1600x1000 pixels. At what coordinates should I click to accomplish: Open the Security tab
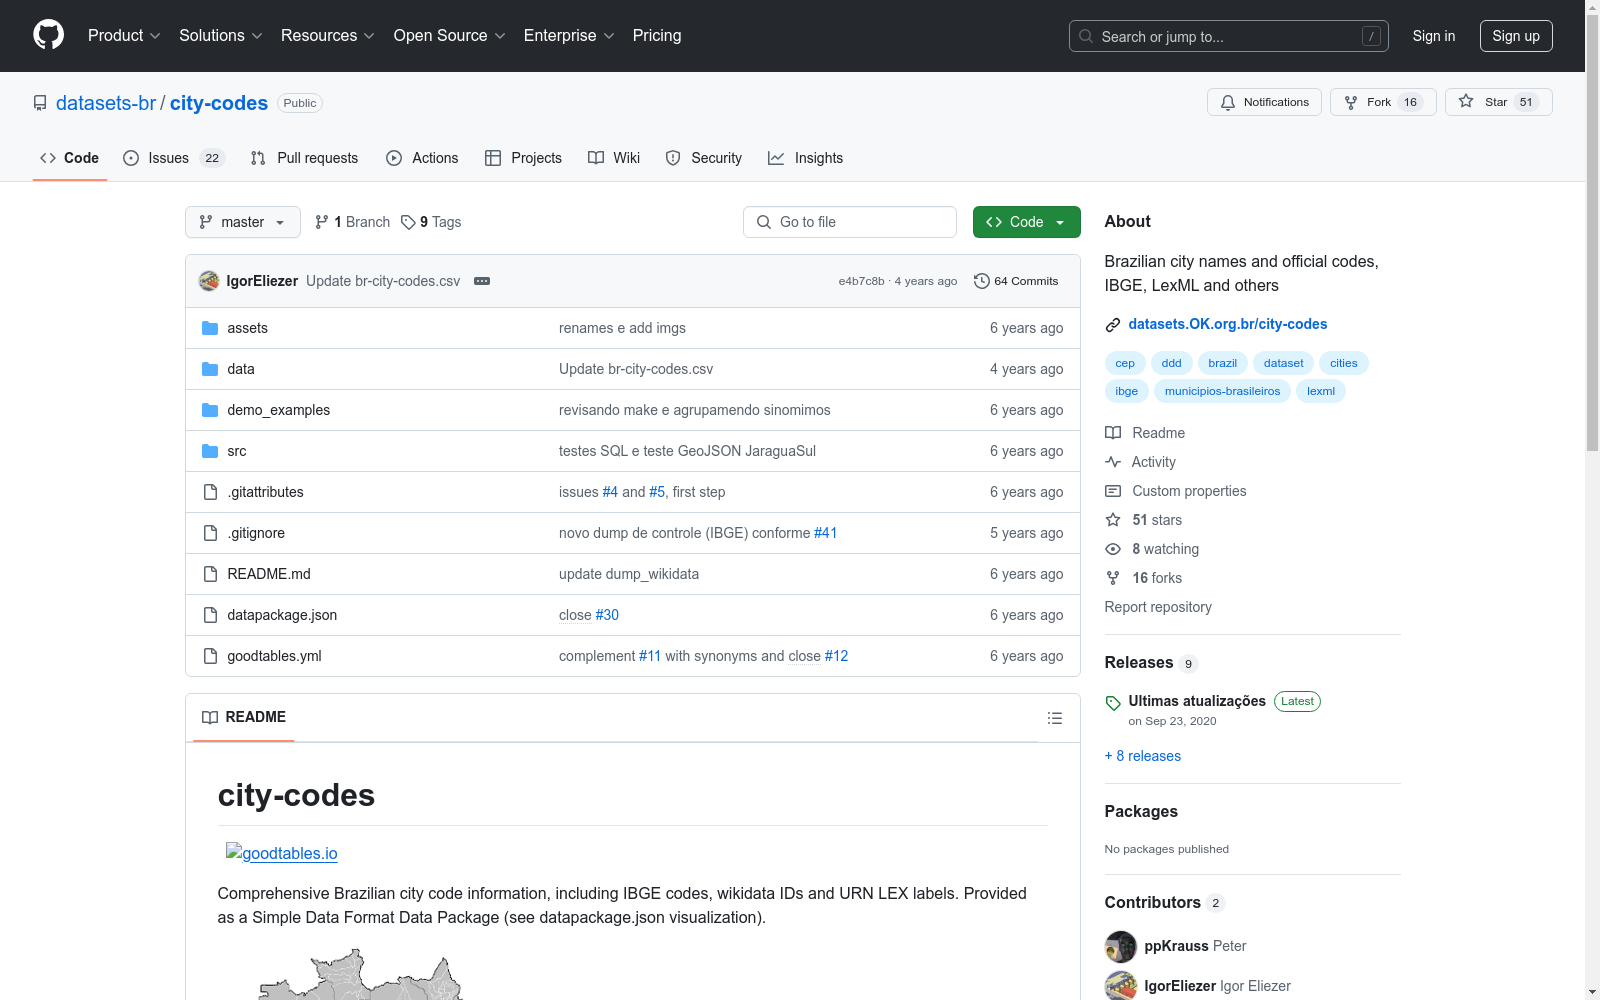coord(704,158)
